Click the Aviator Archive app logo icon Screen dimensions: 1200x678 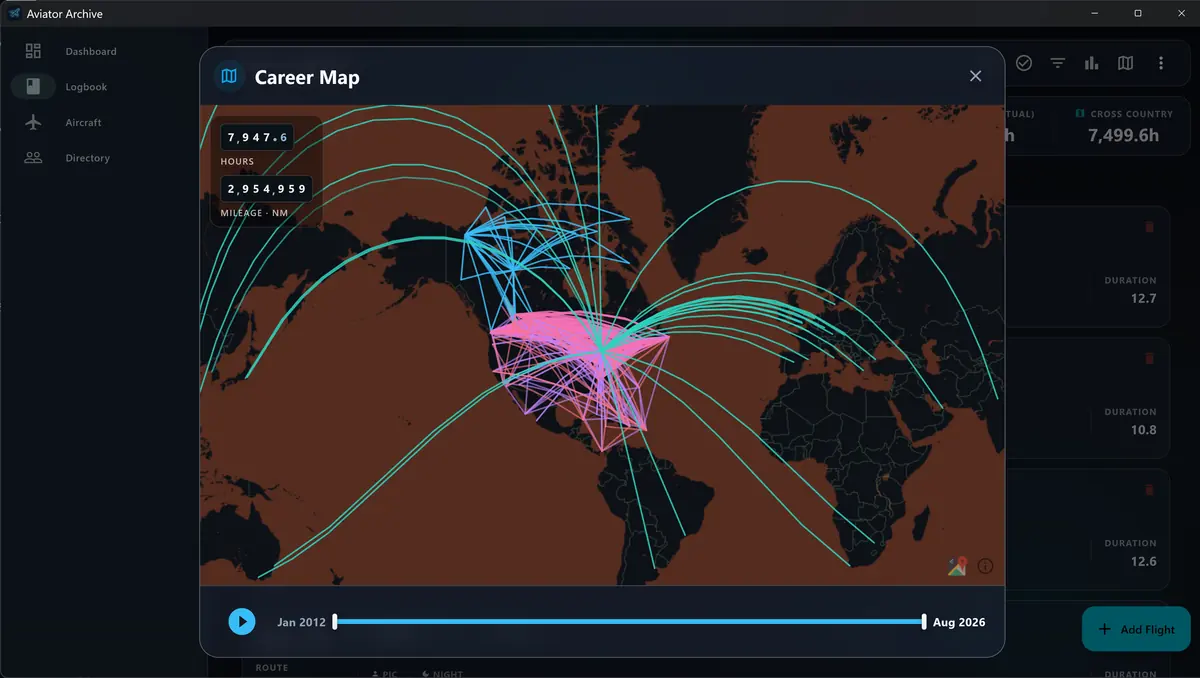pos(14,14)
